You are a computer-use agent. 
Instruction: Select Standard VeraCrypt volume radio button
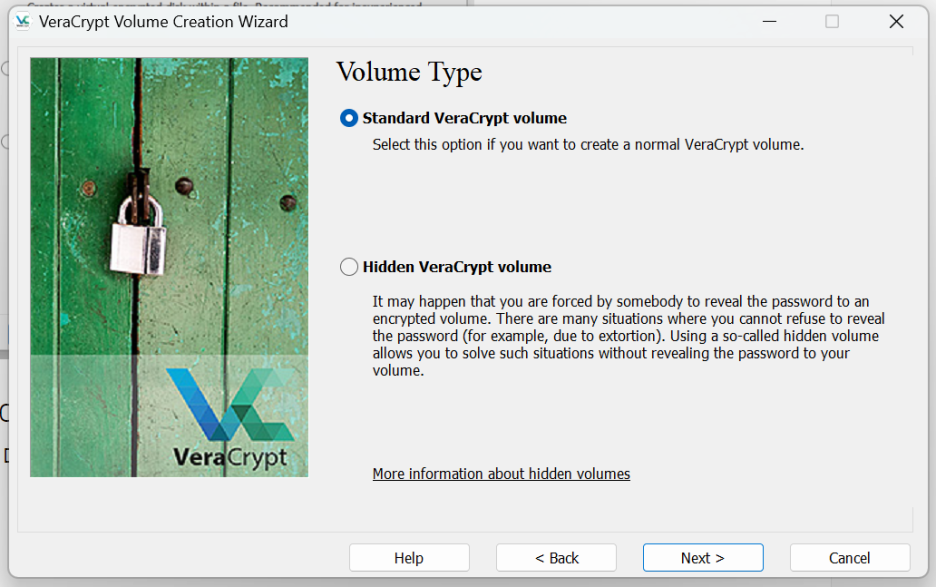tap(349, 118)
